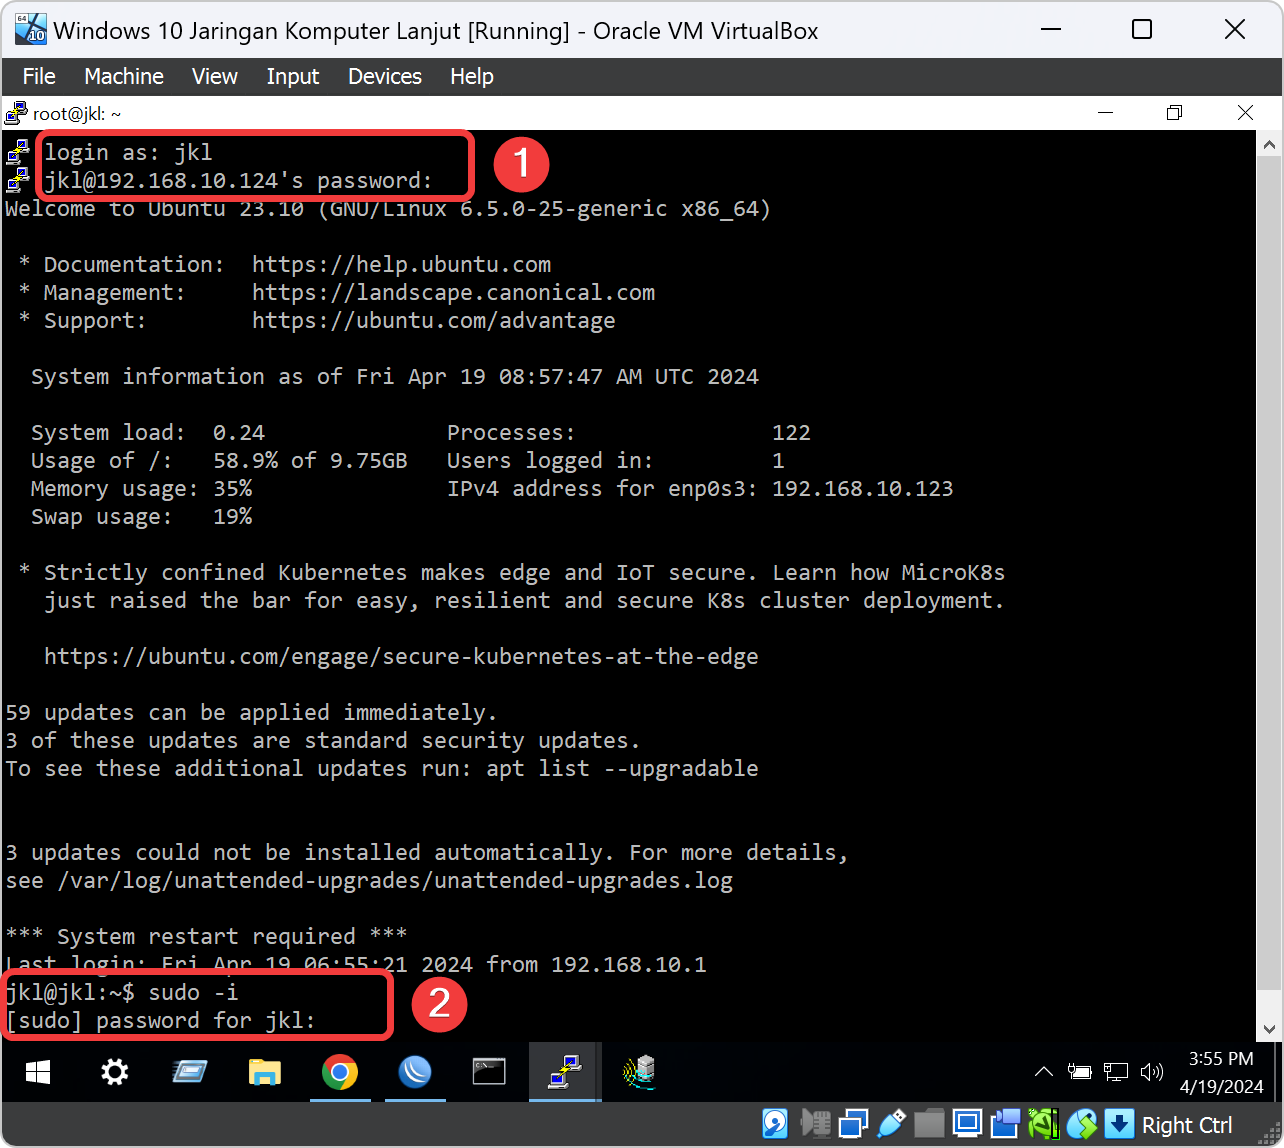Click the battery power tray icon
The height and width of the screenshot is (1148, 1284).
(1079, 1073)
